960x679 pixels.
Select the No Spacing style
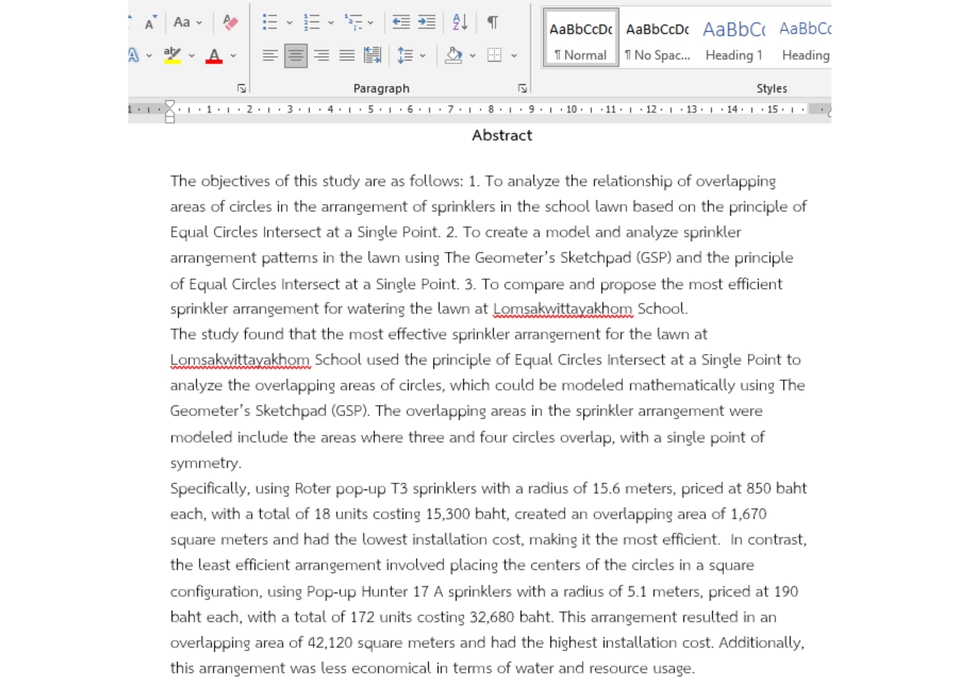click(658, 39)
